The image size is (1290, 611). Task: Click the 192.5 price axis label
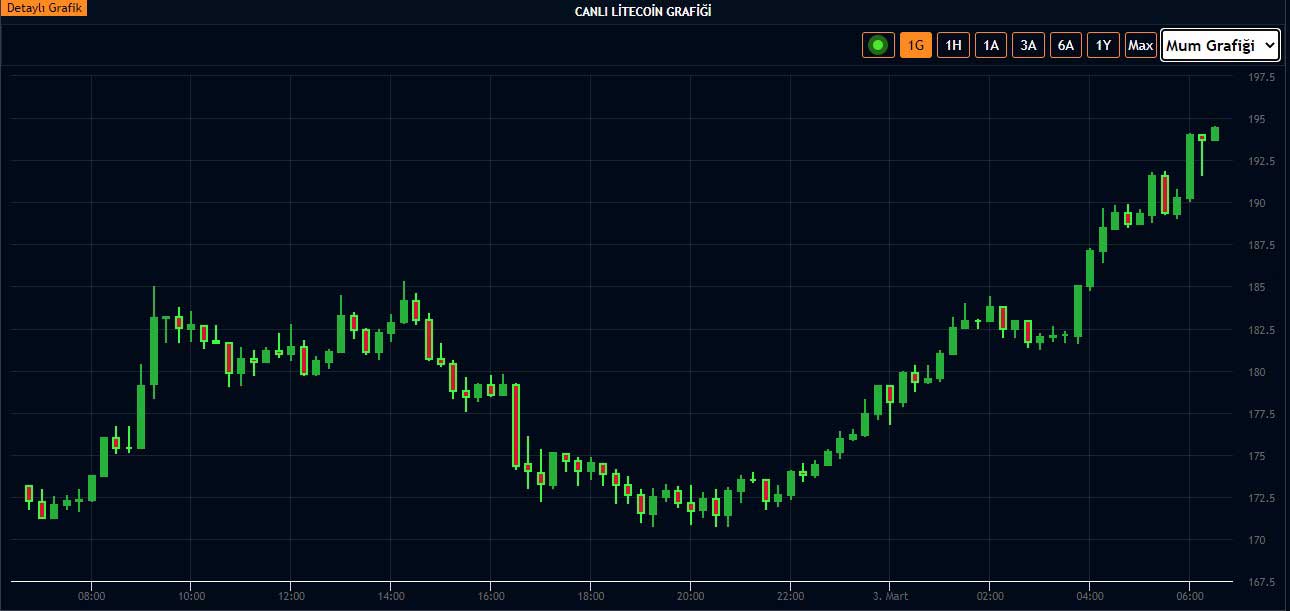pos(1262,161)
